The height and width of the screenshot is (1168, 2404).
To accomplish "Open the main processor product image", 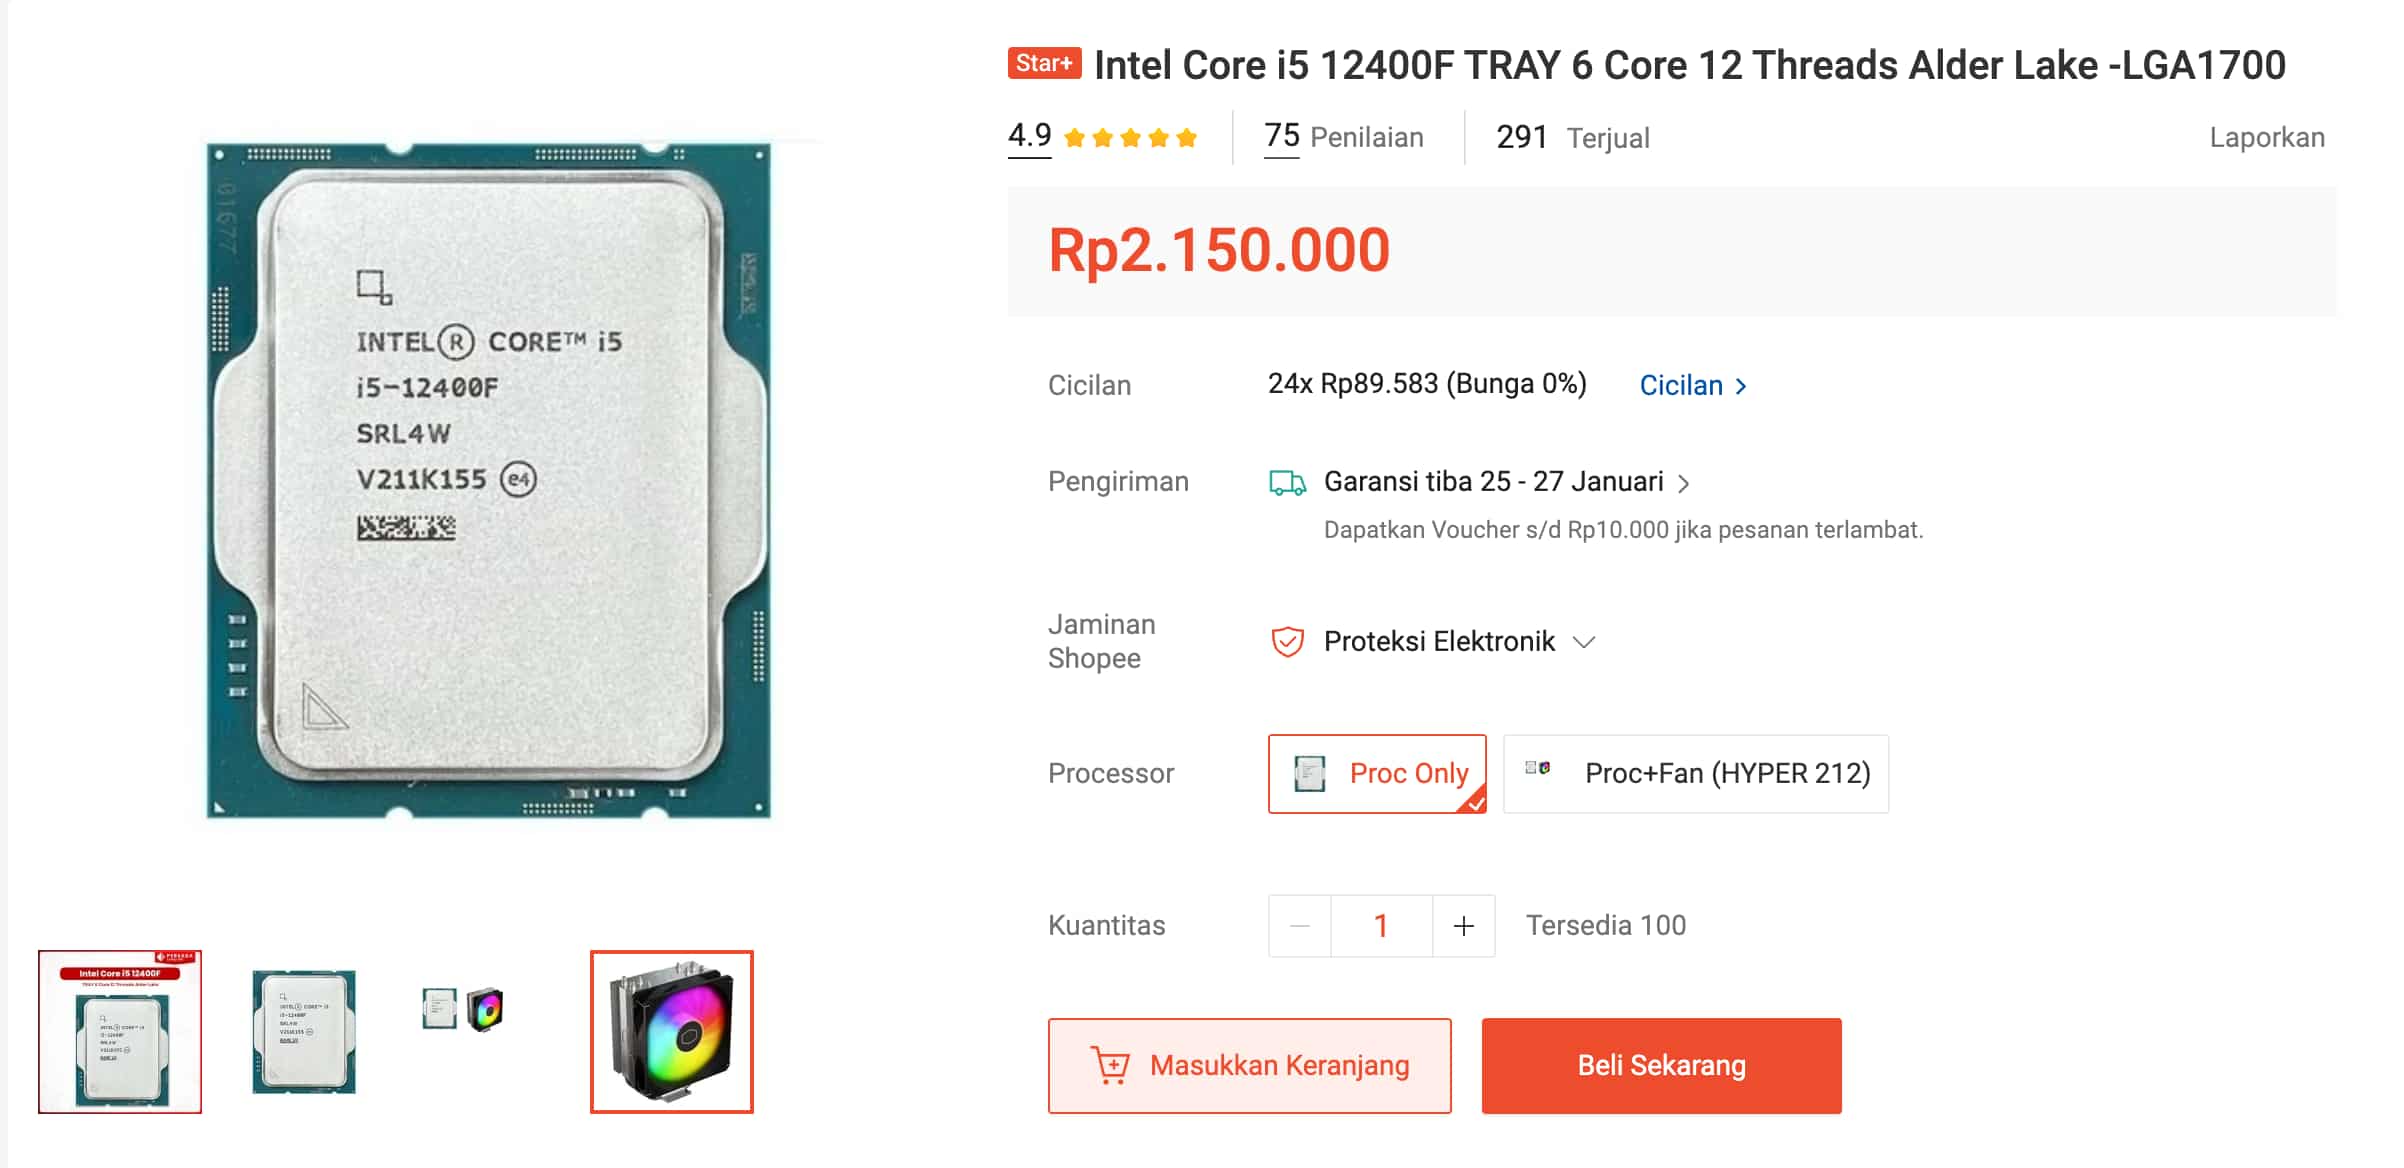I will 488,480.
